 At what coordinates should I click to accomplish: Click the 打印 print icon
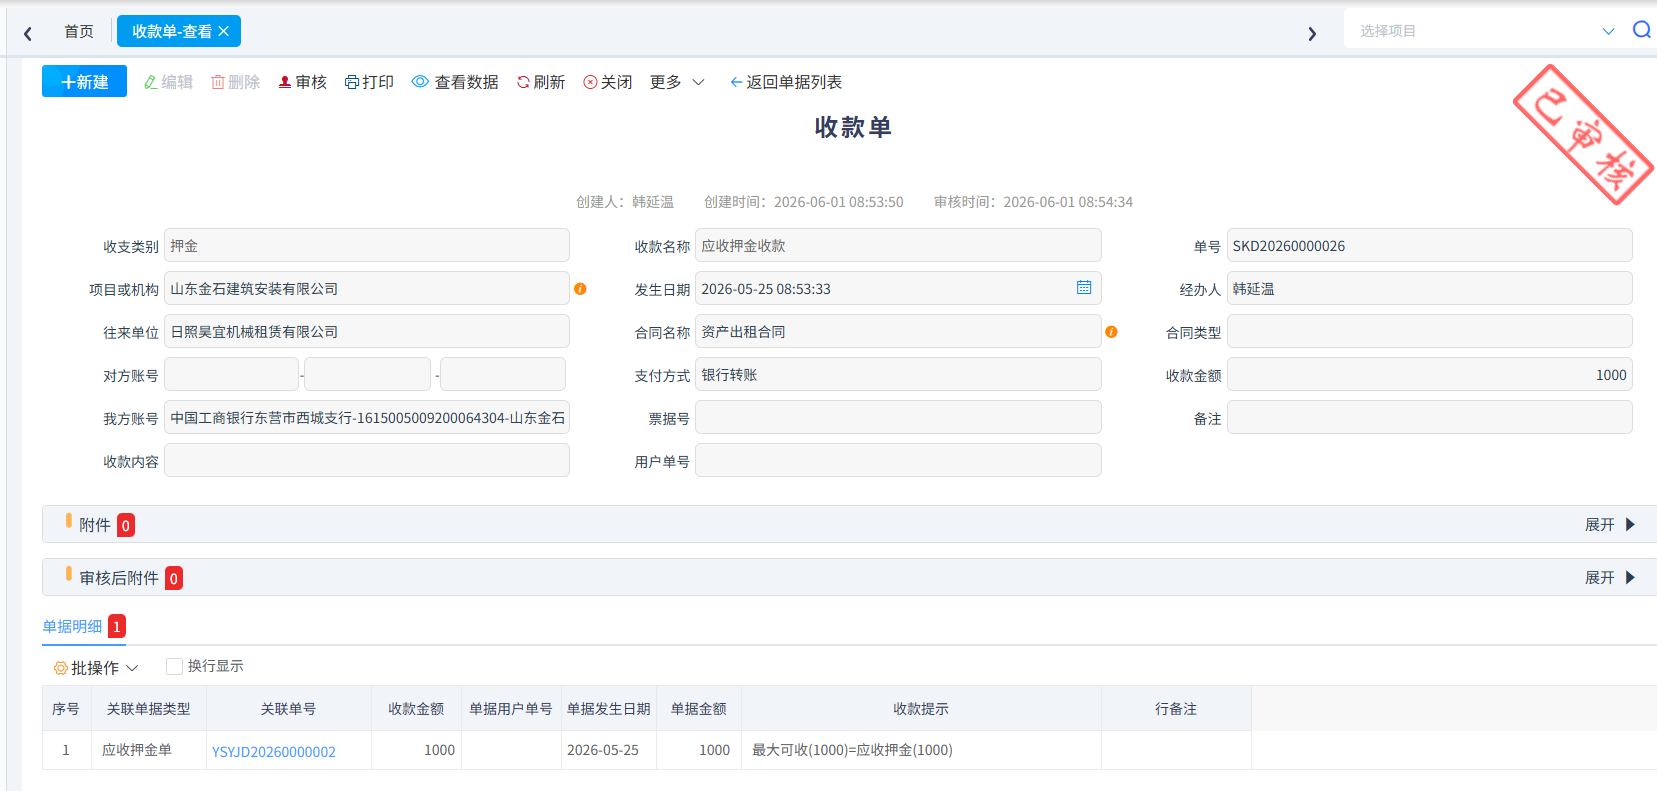(352, 82)
